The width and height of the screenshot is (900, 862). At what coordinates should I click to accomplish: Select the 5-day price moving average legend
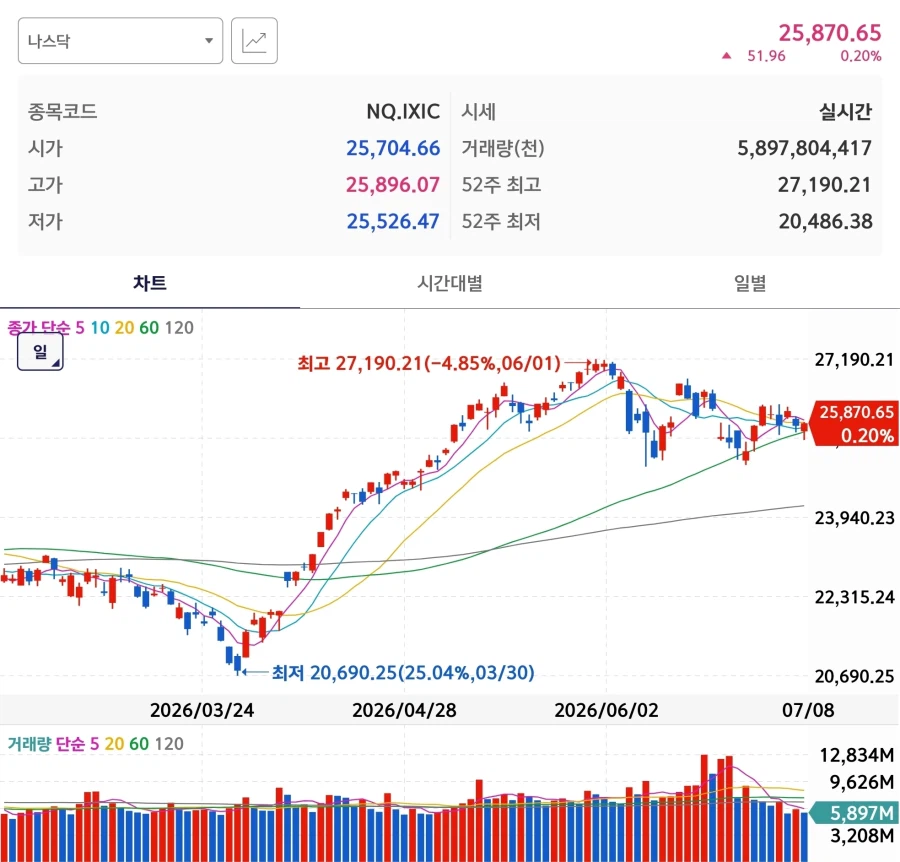80,328
